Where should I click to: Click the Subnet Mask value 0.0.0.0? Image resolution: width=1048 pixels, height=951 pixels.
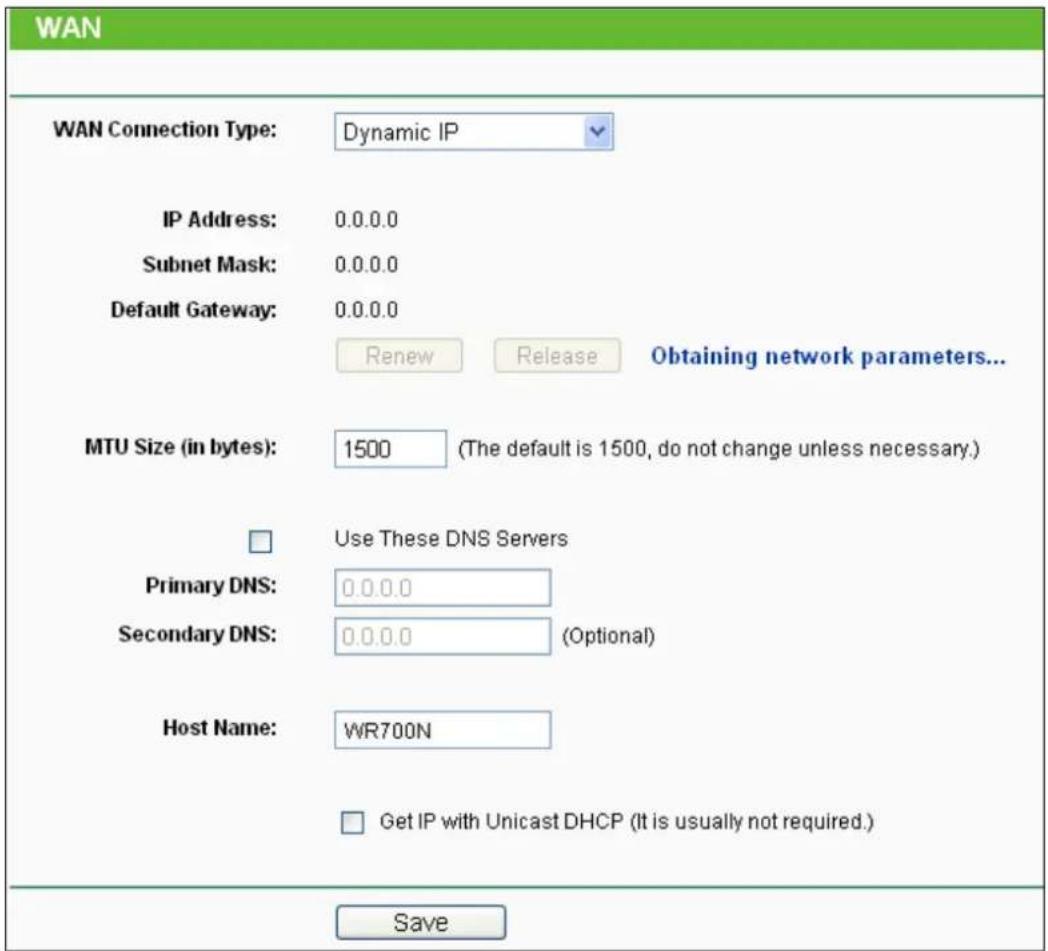point(366,265)
